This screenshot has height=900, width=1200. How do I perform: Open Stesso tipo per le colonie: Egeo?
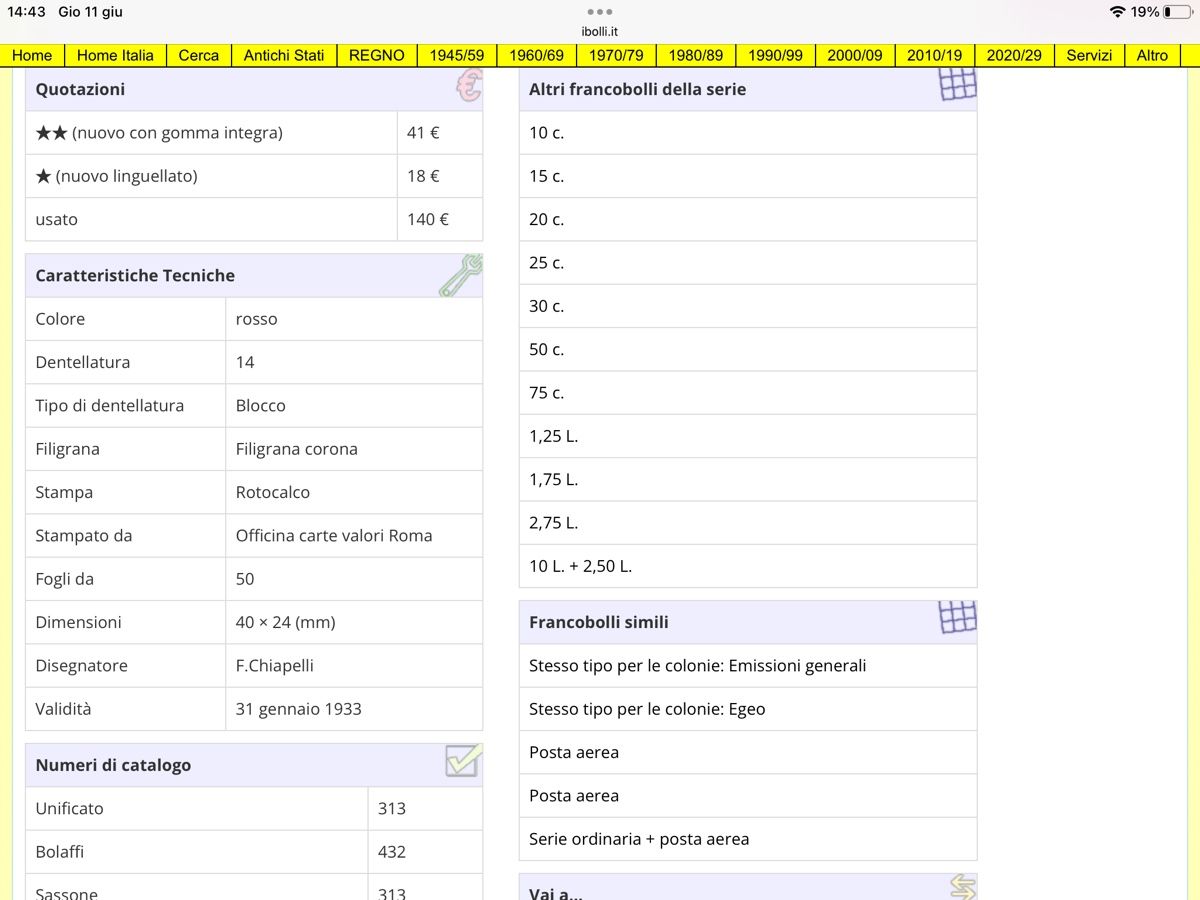748,709
